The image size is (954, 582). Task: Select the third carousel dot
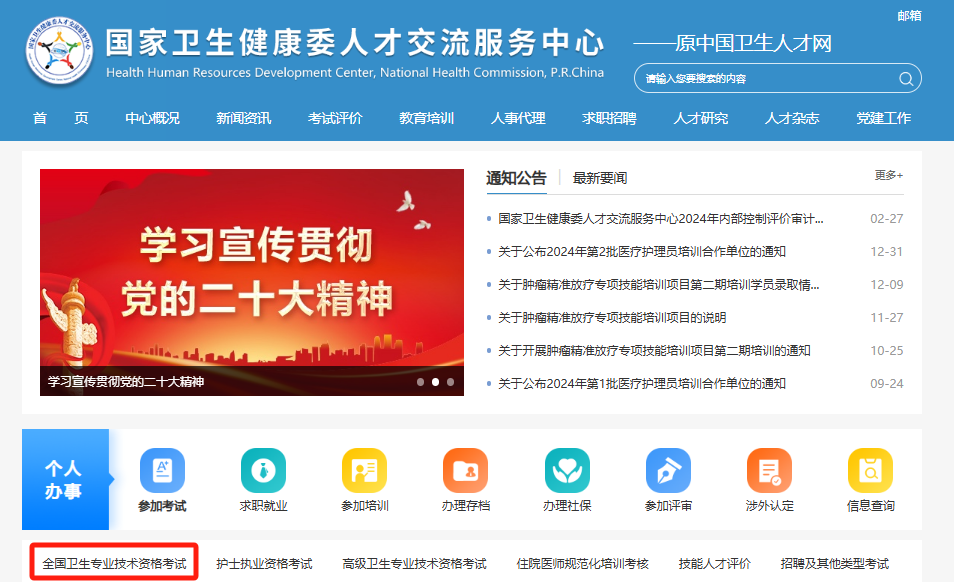[450, 382]
